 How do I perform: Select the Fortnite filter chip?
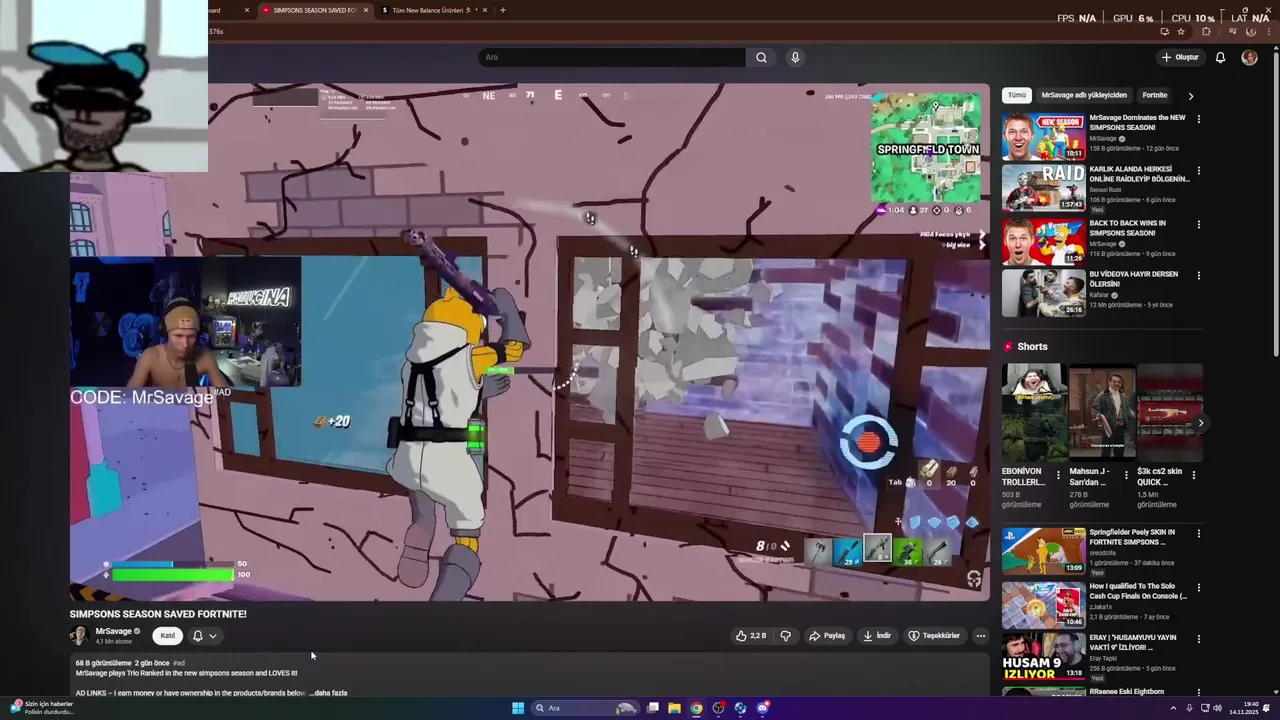click(x=1155, y=95)
